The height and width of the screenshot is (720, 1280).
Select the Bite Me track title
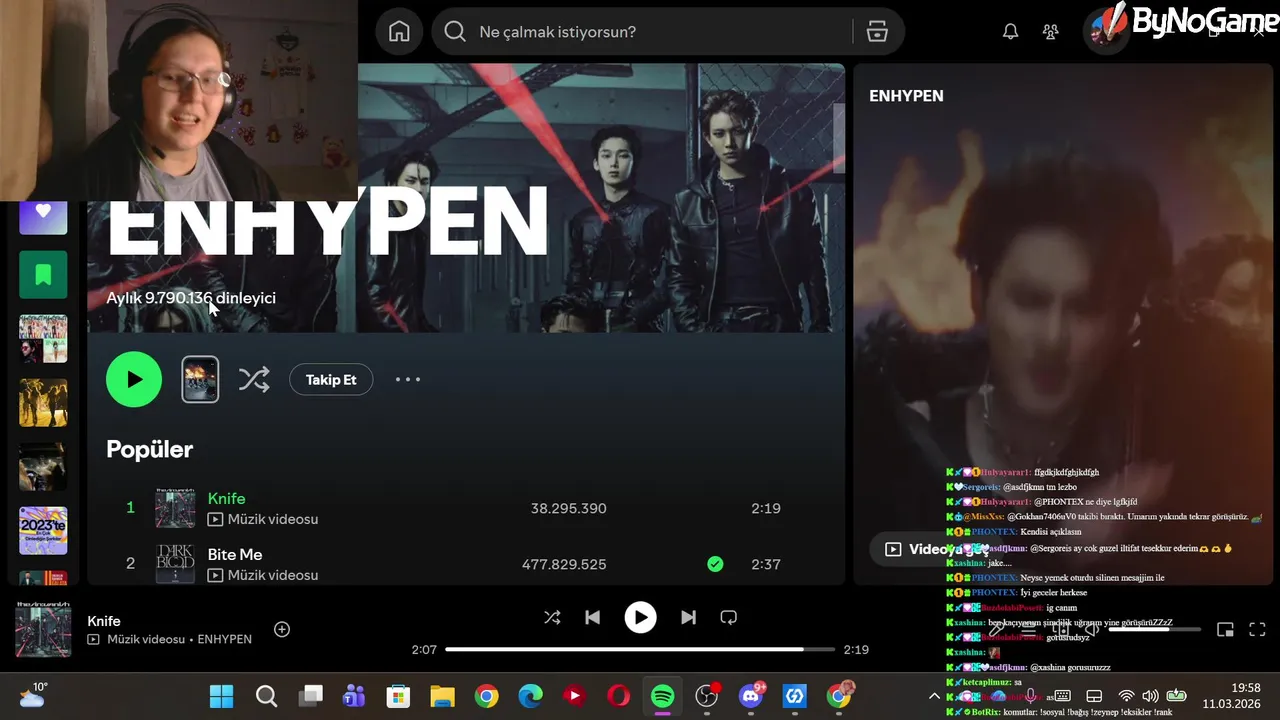[x=235, y=554]
